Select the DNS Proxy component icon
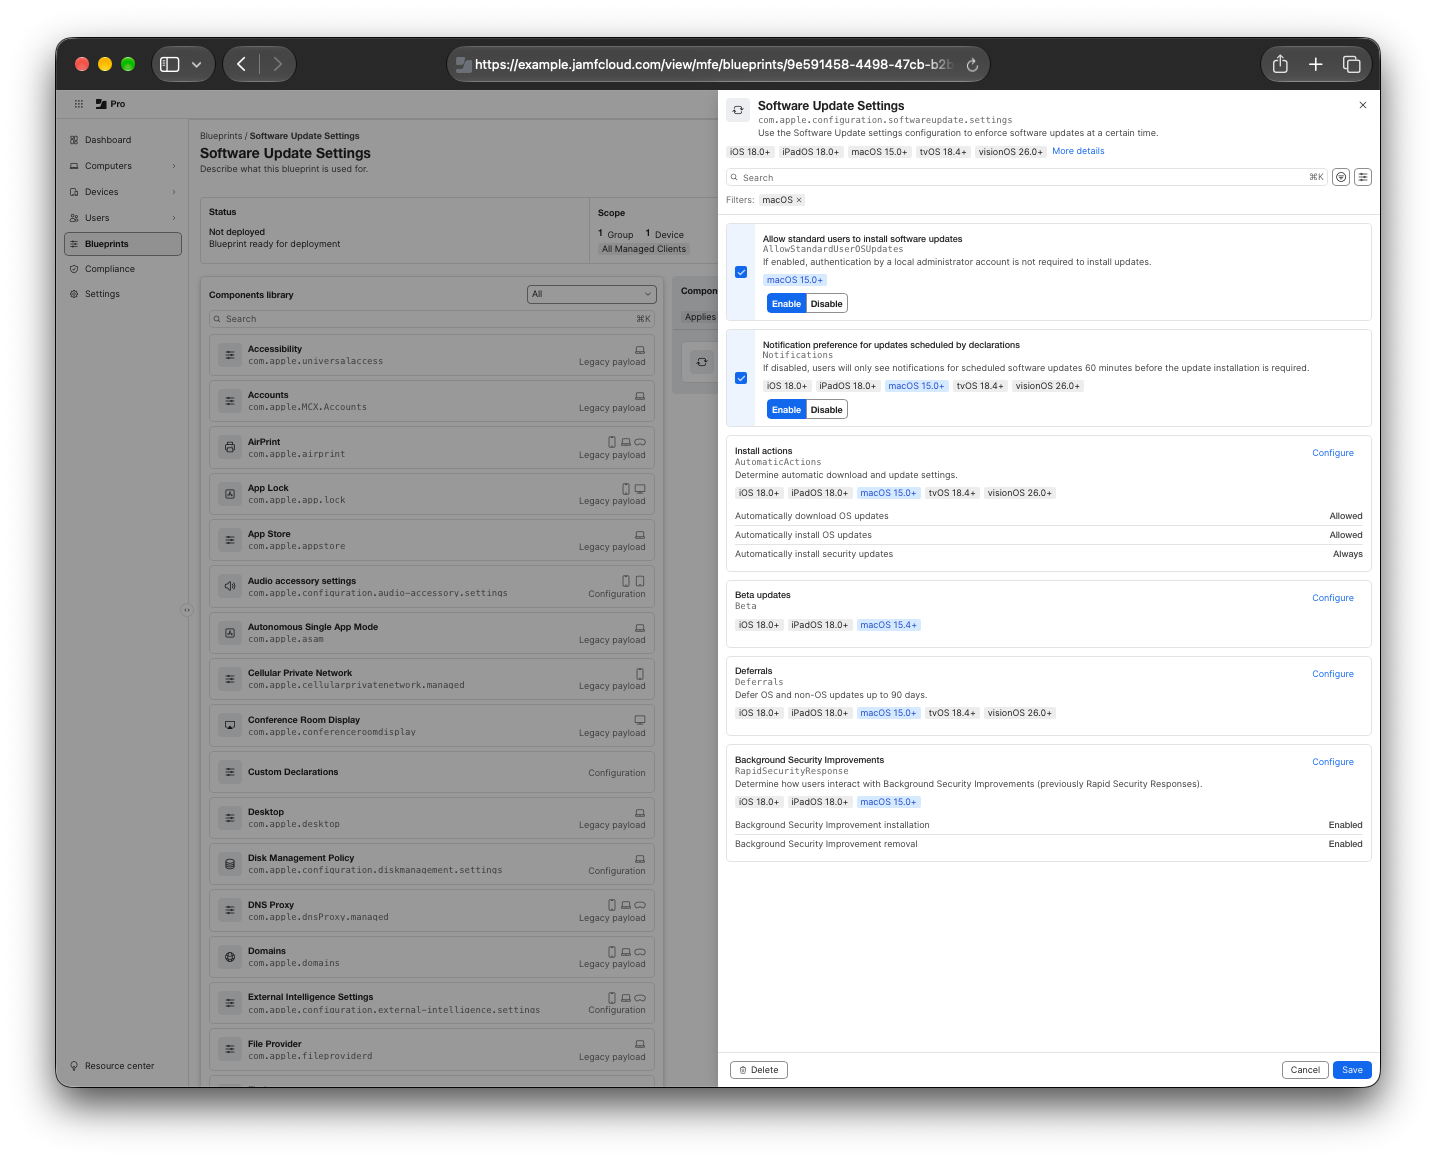This screenshot has height=1161, width=1436. pos(230,911)
